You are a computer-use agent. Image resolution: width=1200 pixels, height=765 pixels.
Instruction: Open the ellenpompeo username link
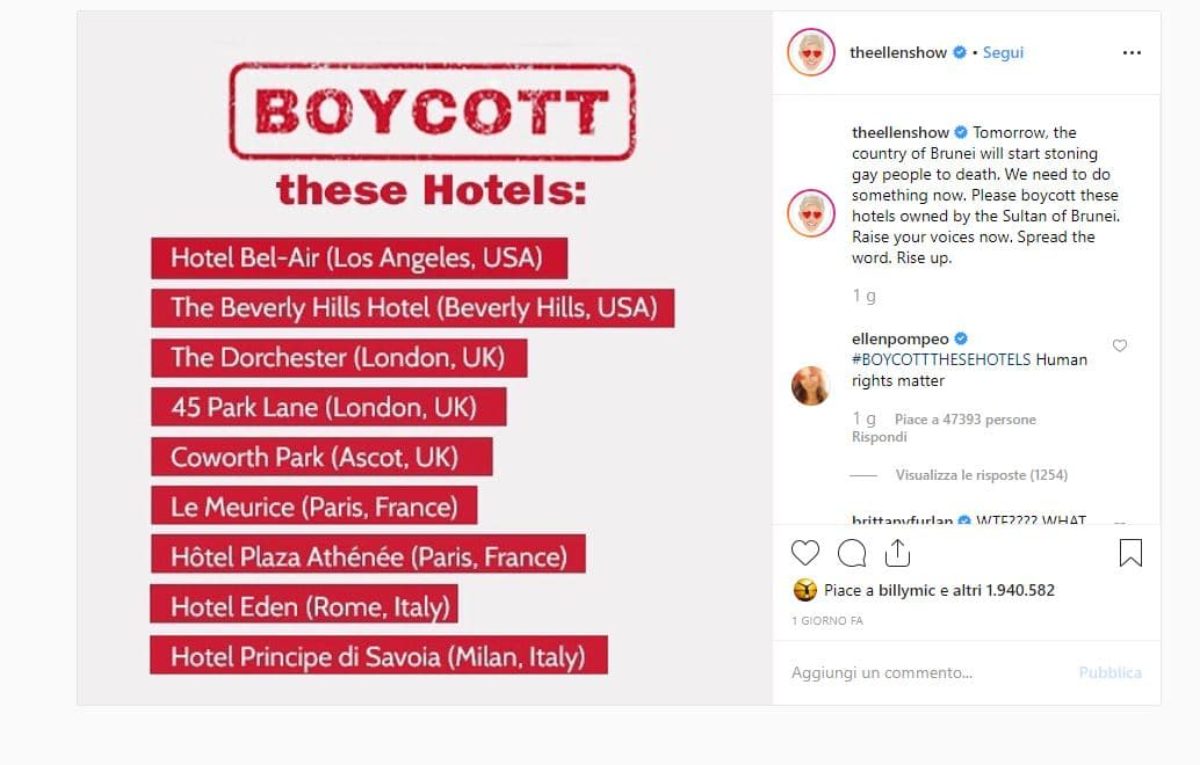click(x=900, y=339)
